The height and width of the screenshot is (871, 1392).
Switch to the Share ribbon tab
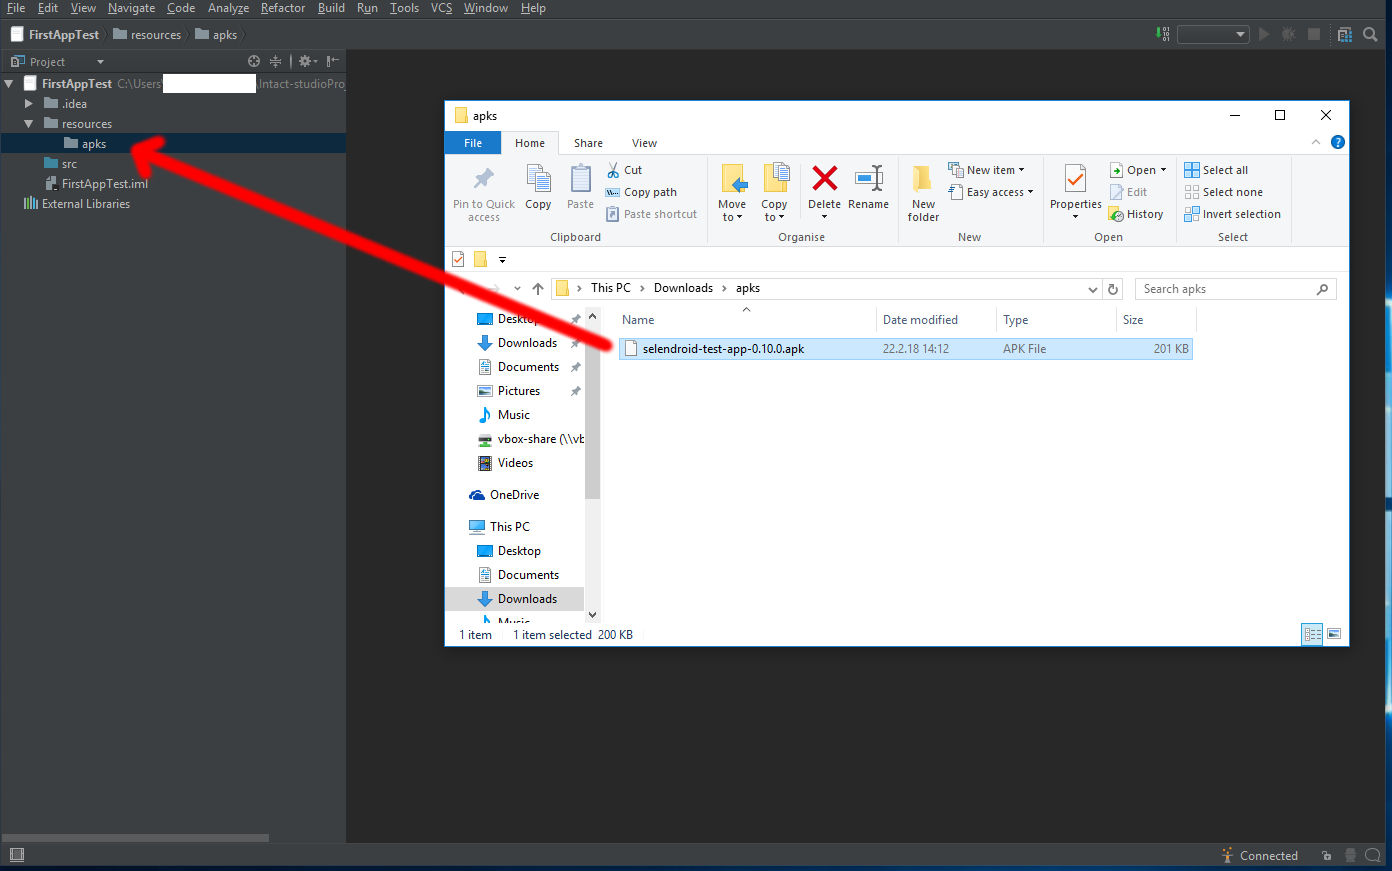tap(588, 143)
